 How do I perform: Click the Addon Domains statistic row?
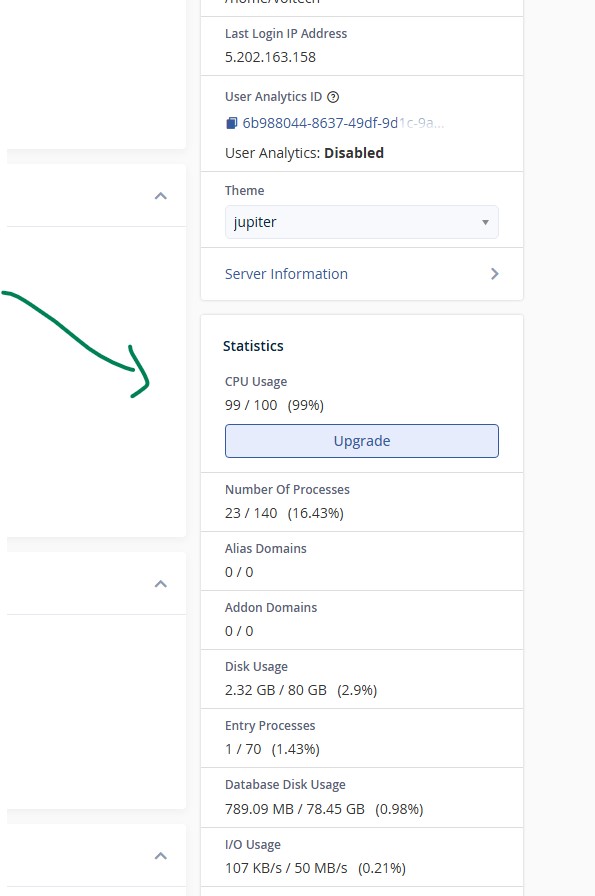[362, 620]
